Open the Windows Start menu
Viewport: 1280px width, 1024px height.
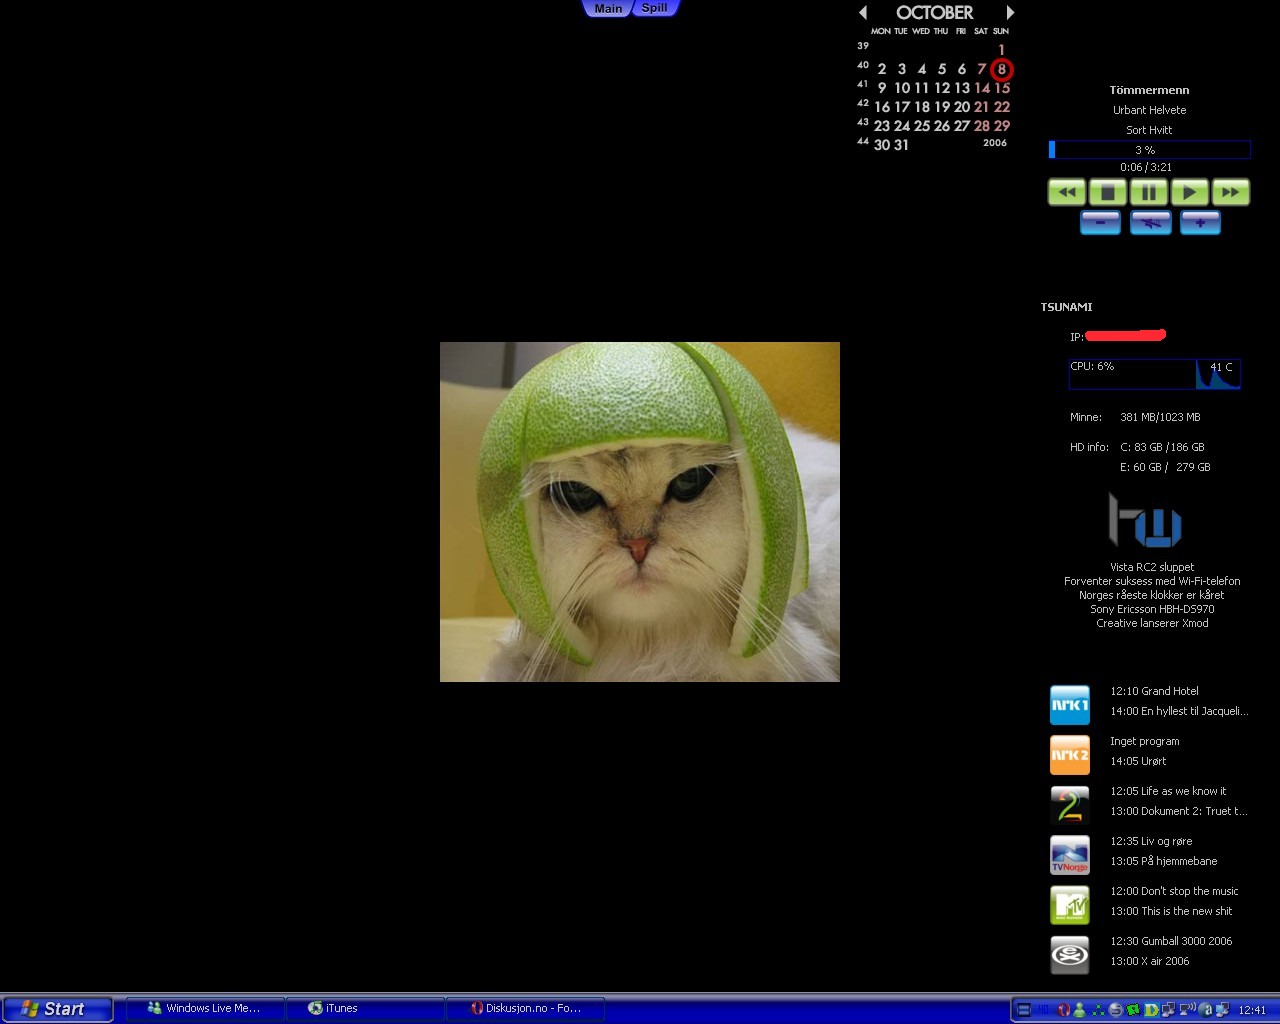(56, 1009)
